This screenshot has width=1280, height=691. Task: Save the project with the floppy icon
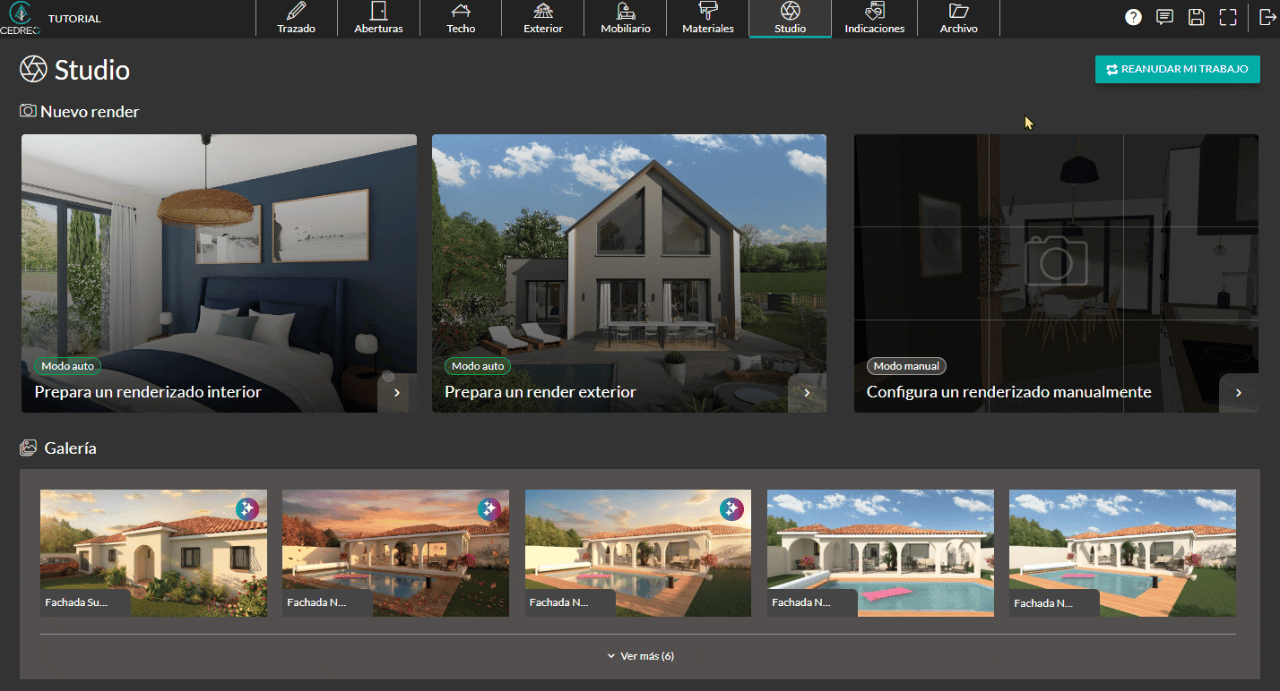tap(1196, 17)
